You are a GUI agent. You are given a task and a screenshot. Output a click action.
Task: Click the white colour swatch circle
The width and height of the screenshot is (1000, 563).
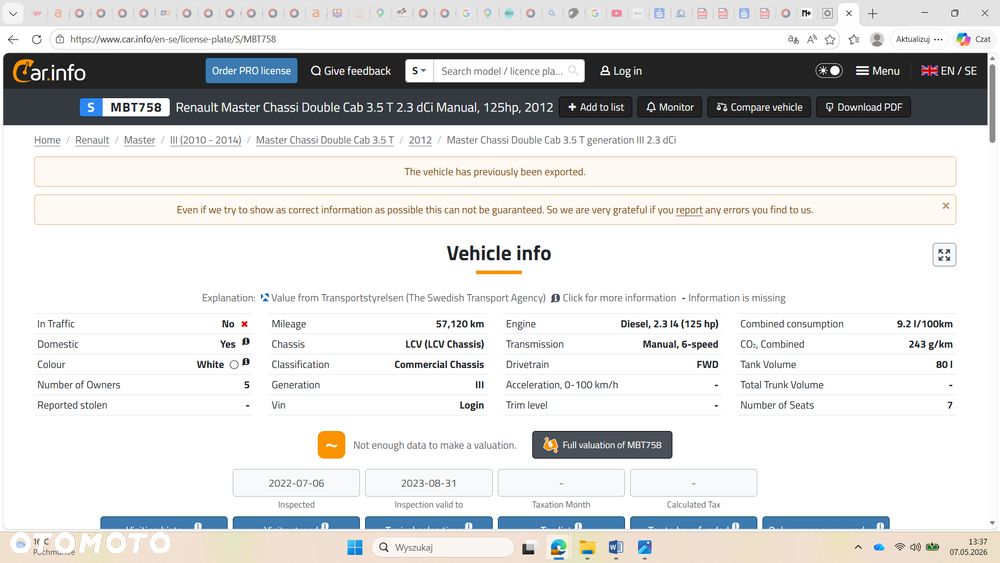pyautogui.click(x=234, y=365)
